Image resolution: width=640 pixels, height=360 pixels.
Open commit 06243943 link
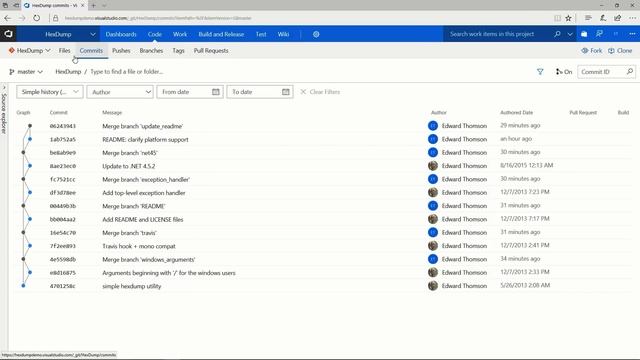(62, 126)
